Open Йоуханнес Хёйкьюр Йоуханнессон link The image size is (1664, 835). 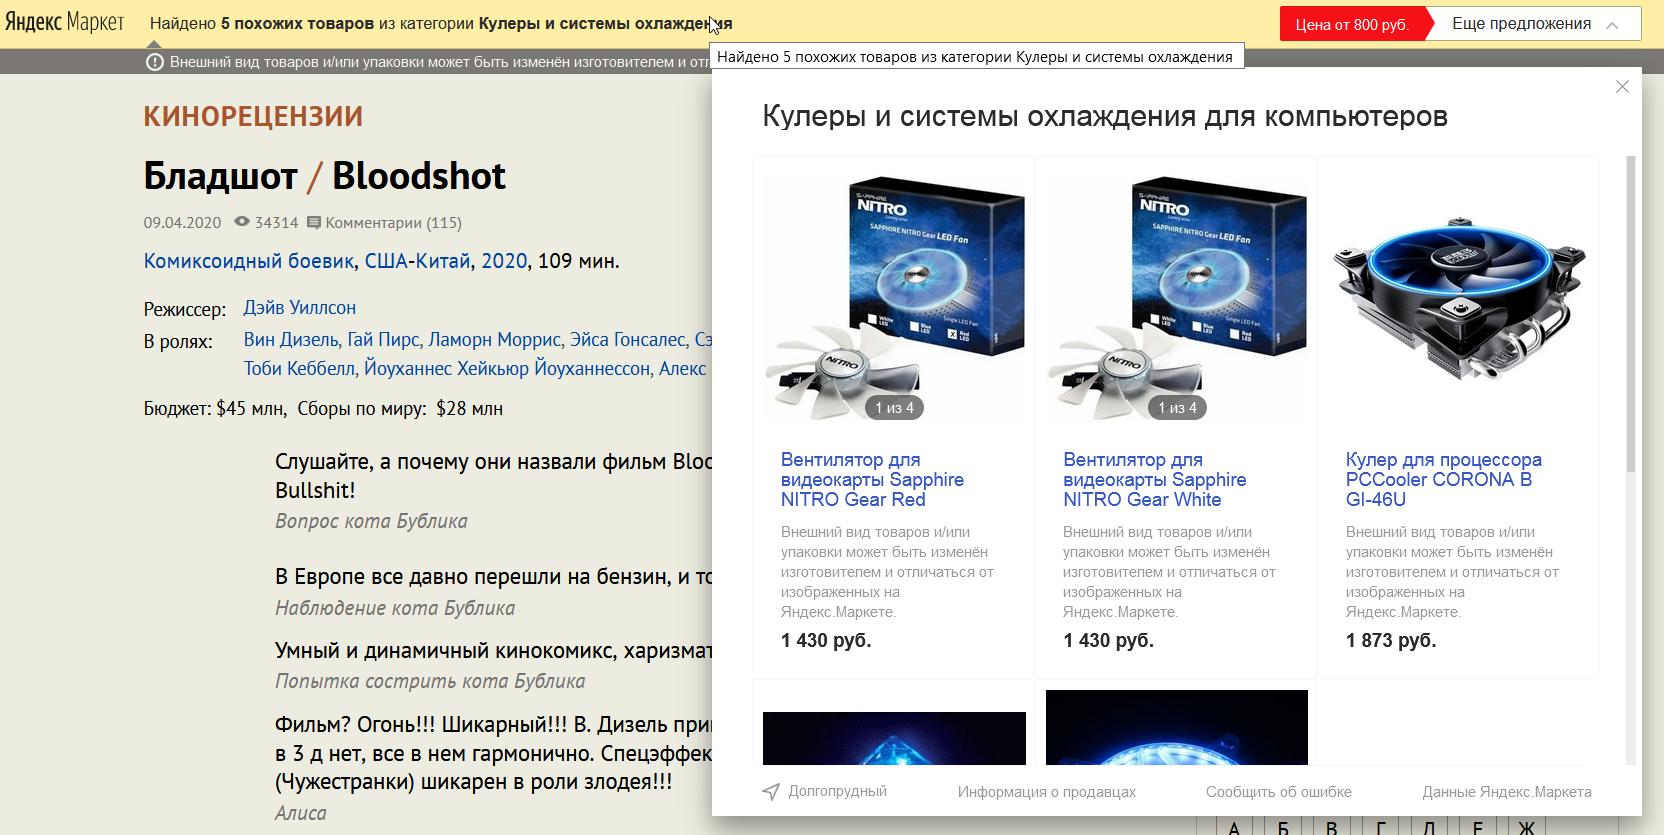[x=507, y=369]
